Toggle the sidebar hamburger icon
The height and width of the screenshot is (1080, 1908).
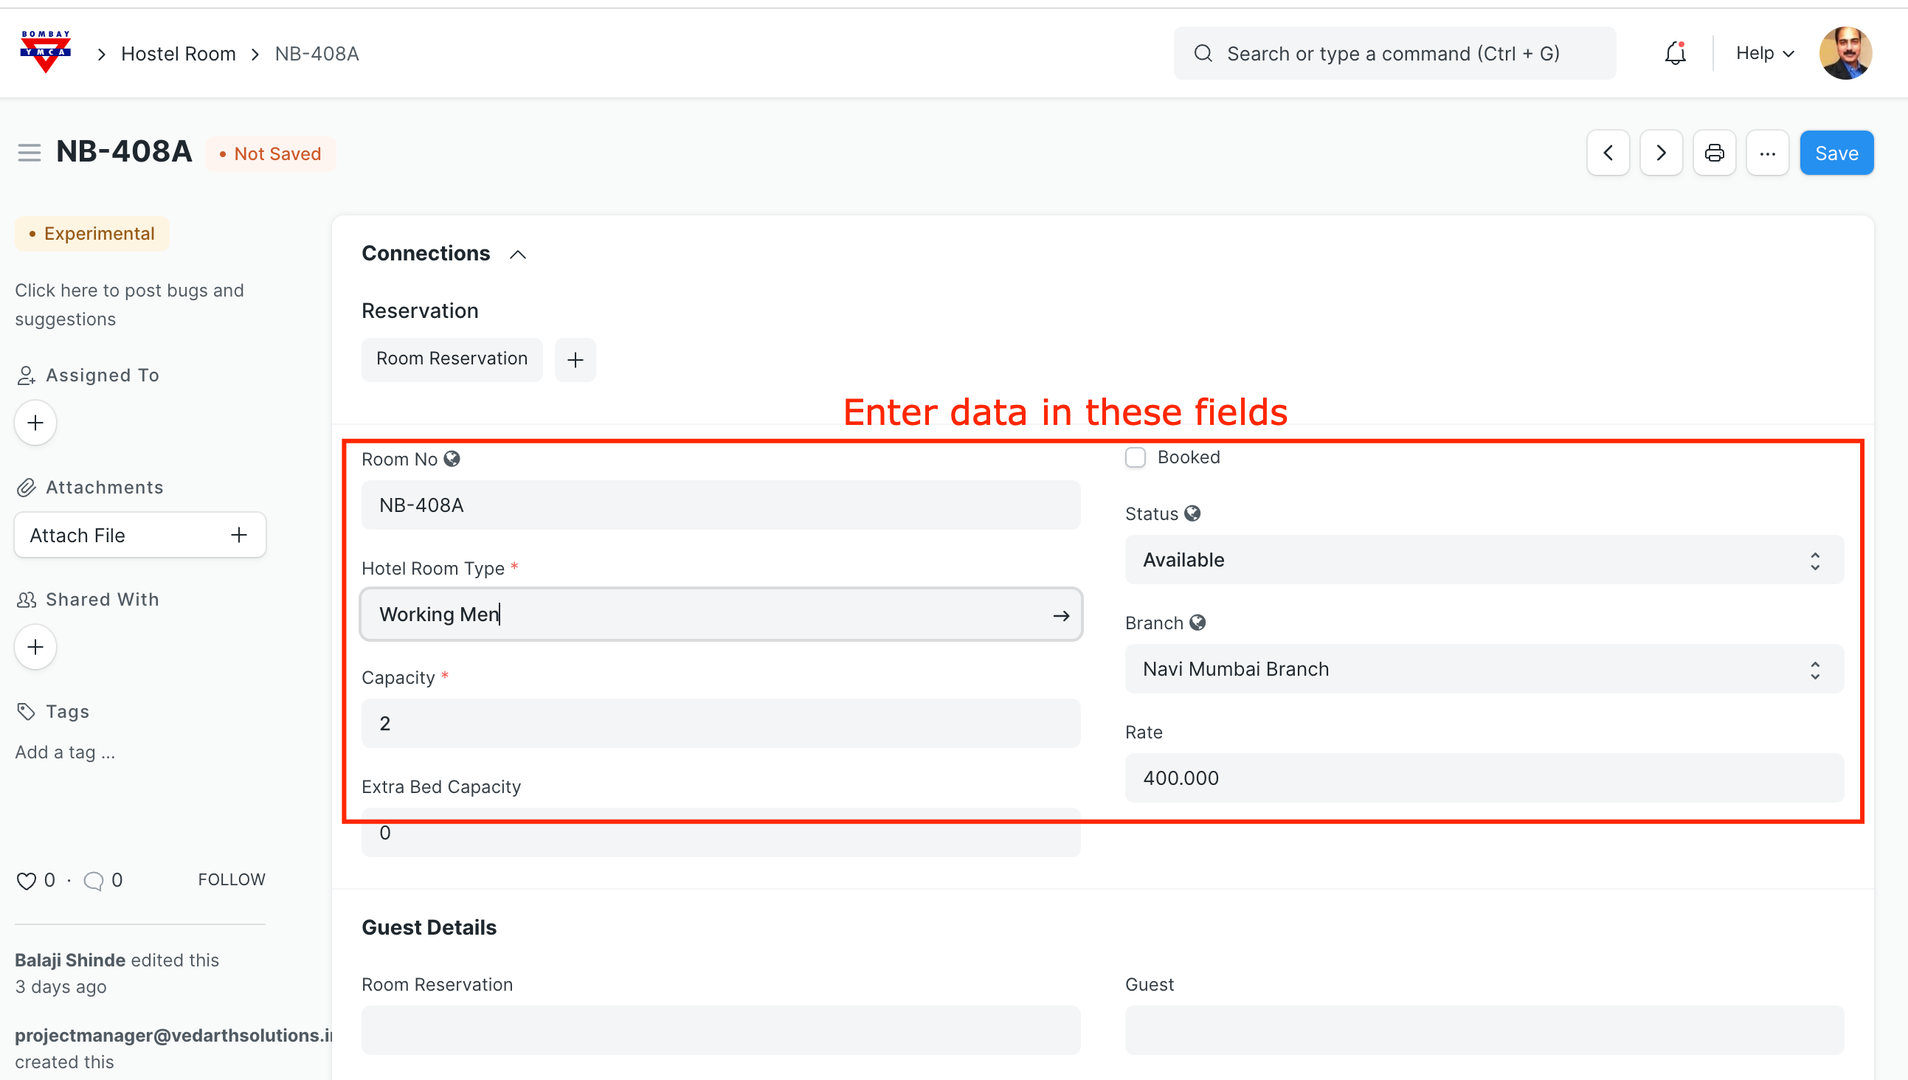29,153
